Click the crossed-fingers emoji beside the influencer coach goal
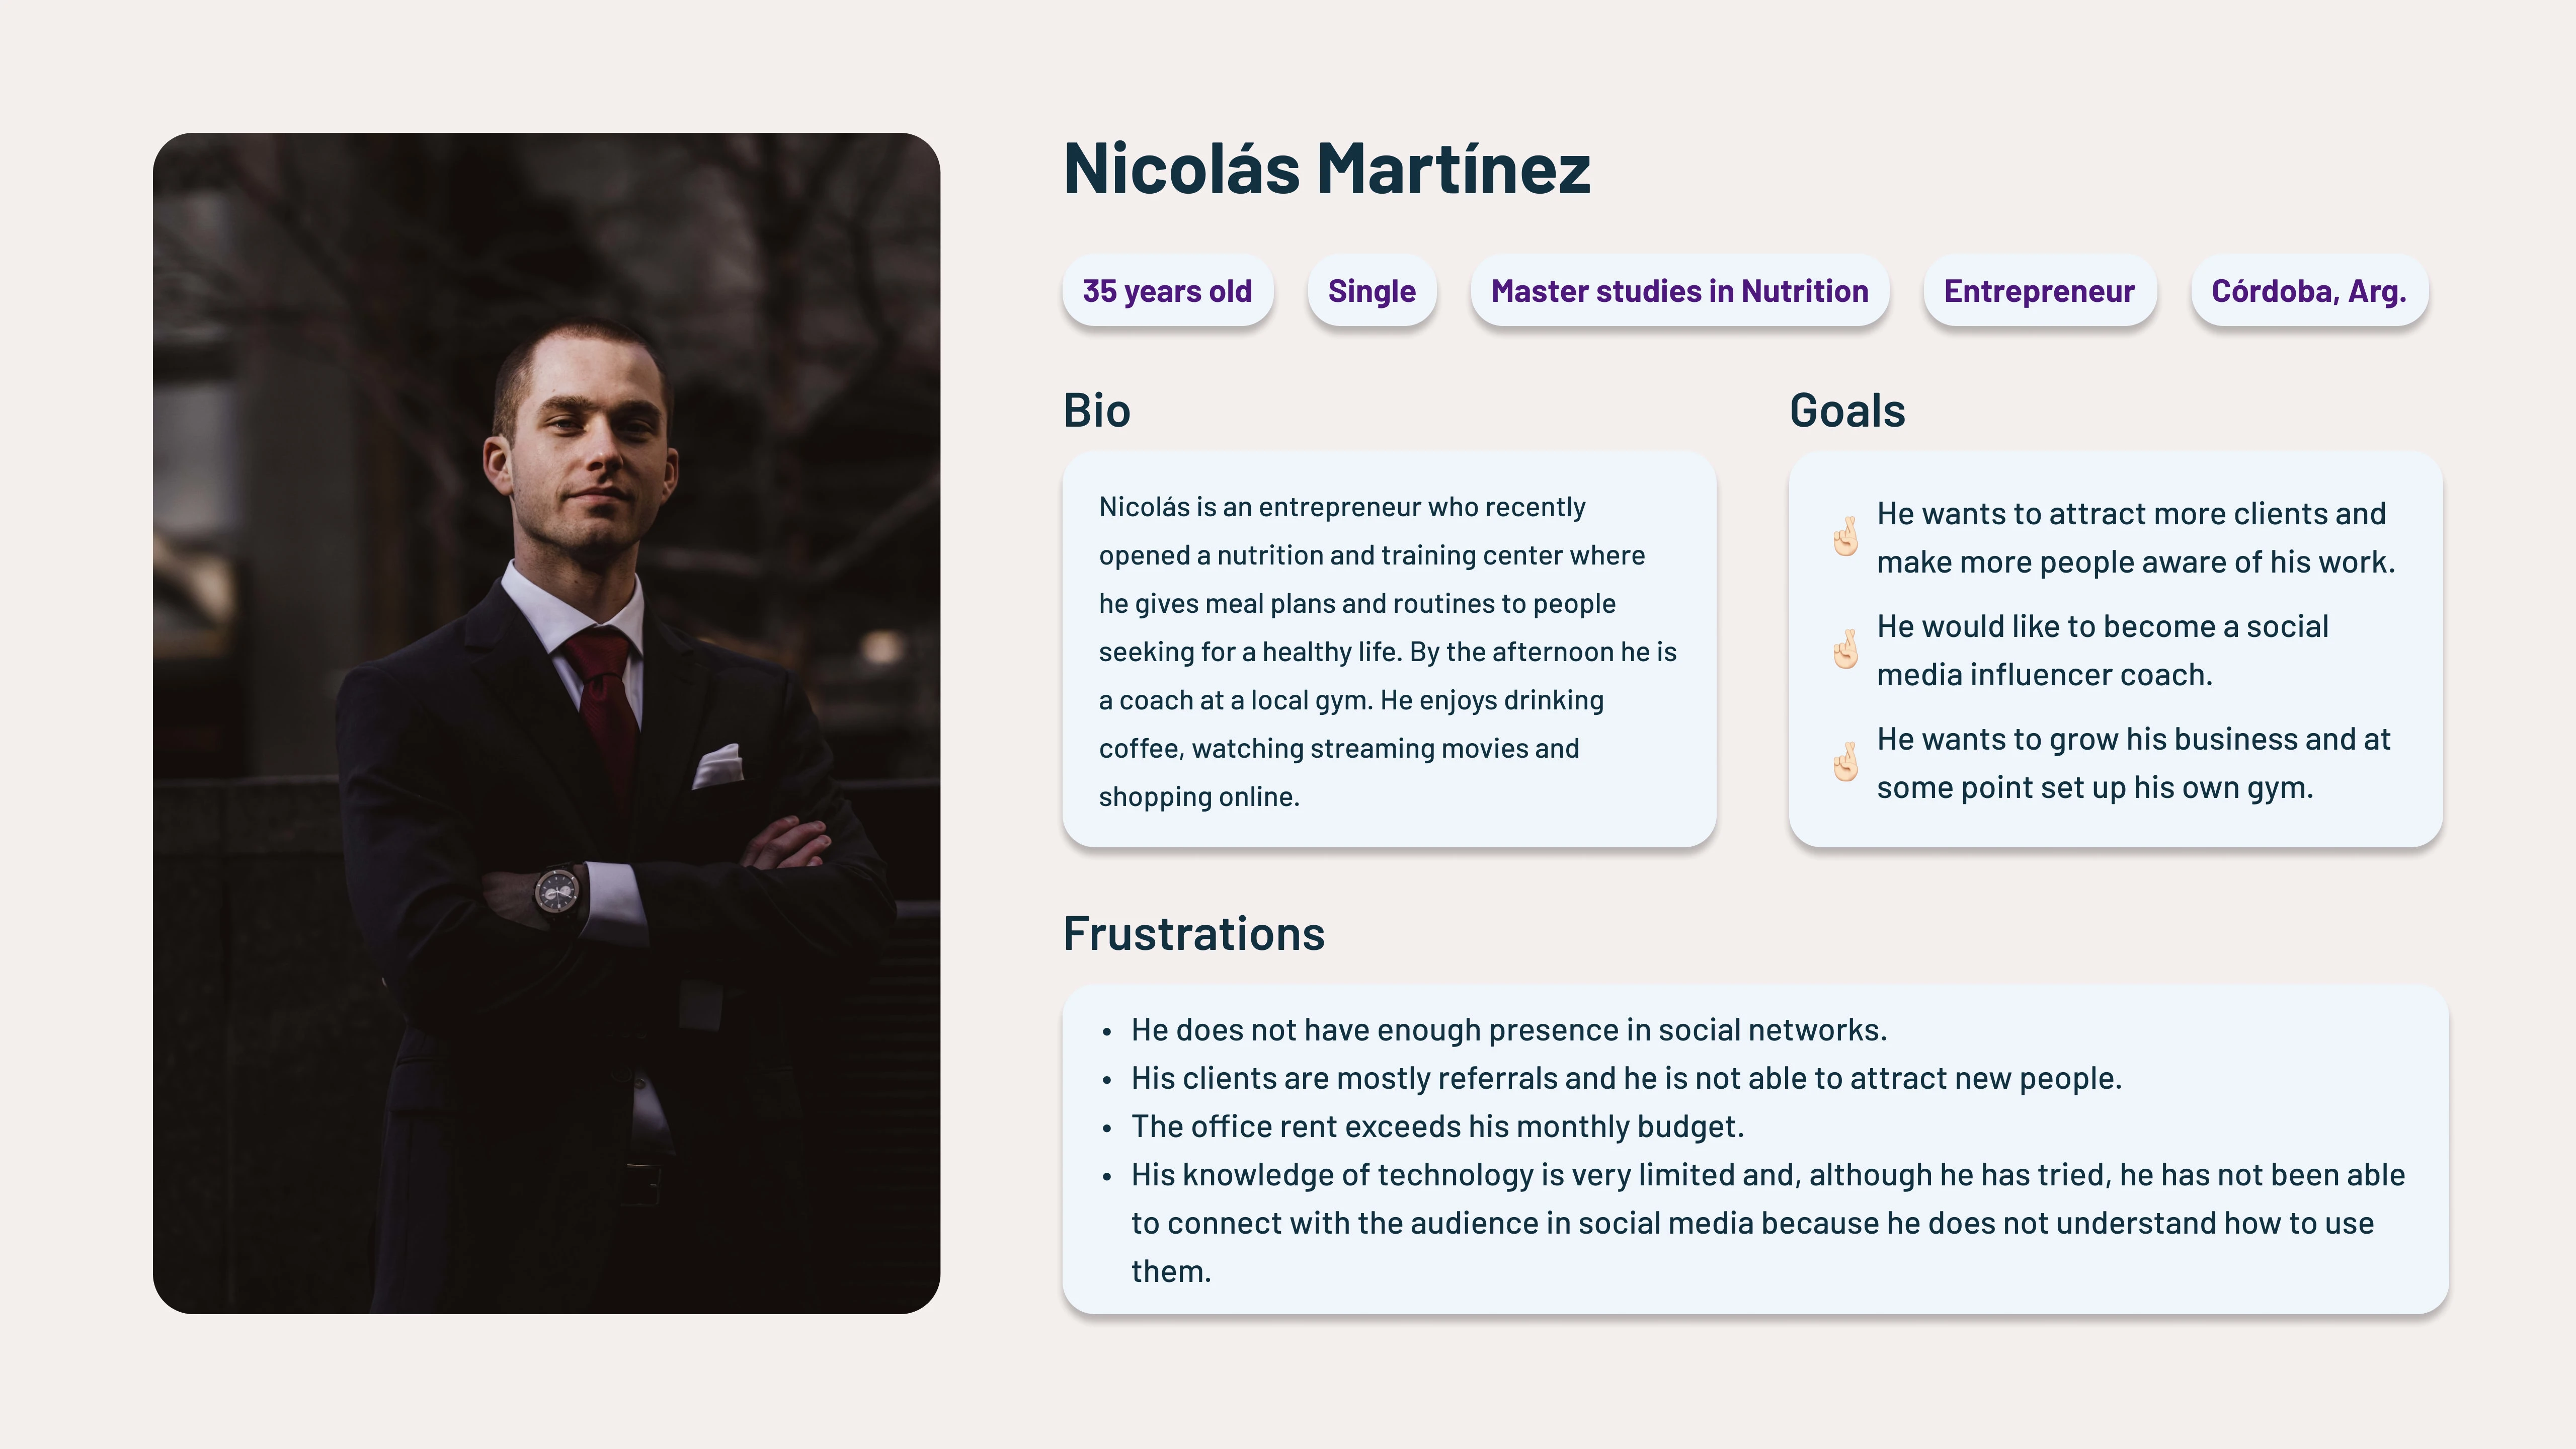The image size is (2576, 1449). 1845,650
